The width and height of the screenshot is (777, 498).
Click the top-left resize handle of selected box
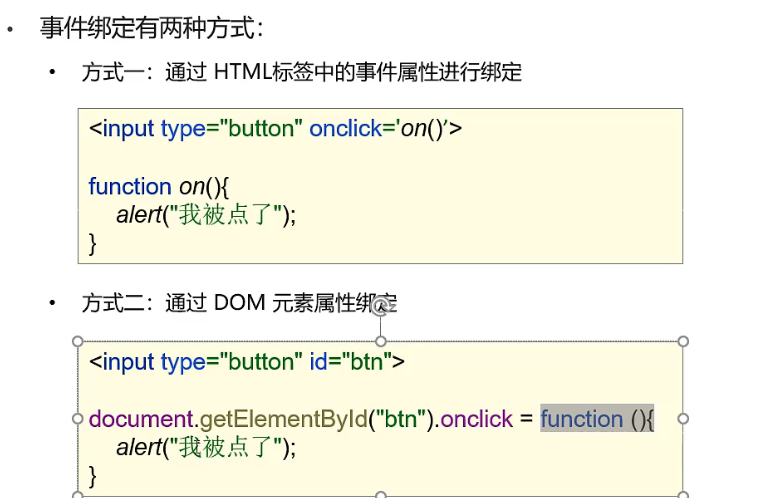(x=78, y=341)
